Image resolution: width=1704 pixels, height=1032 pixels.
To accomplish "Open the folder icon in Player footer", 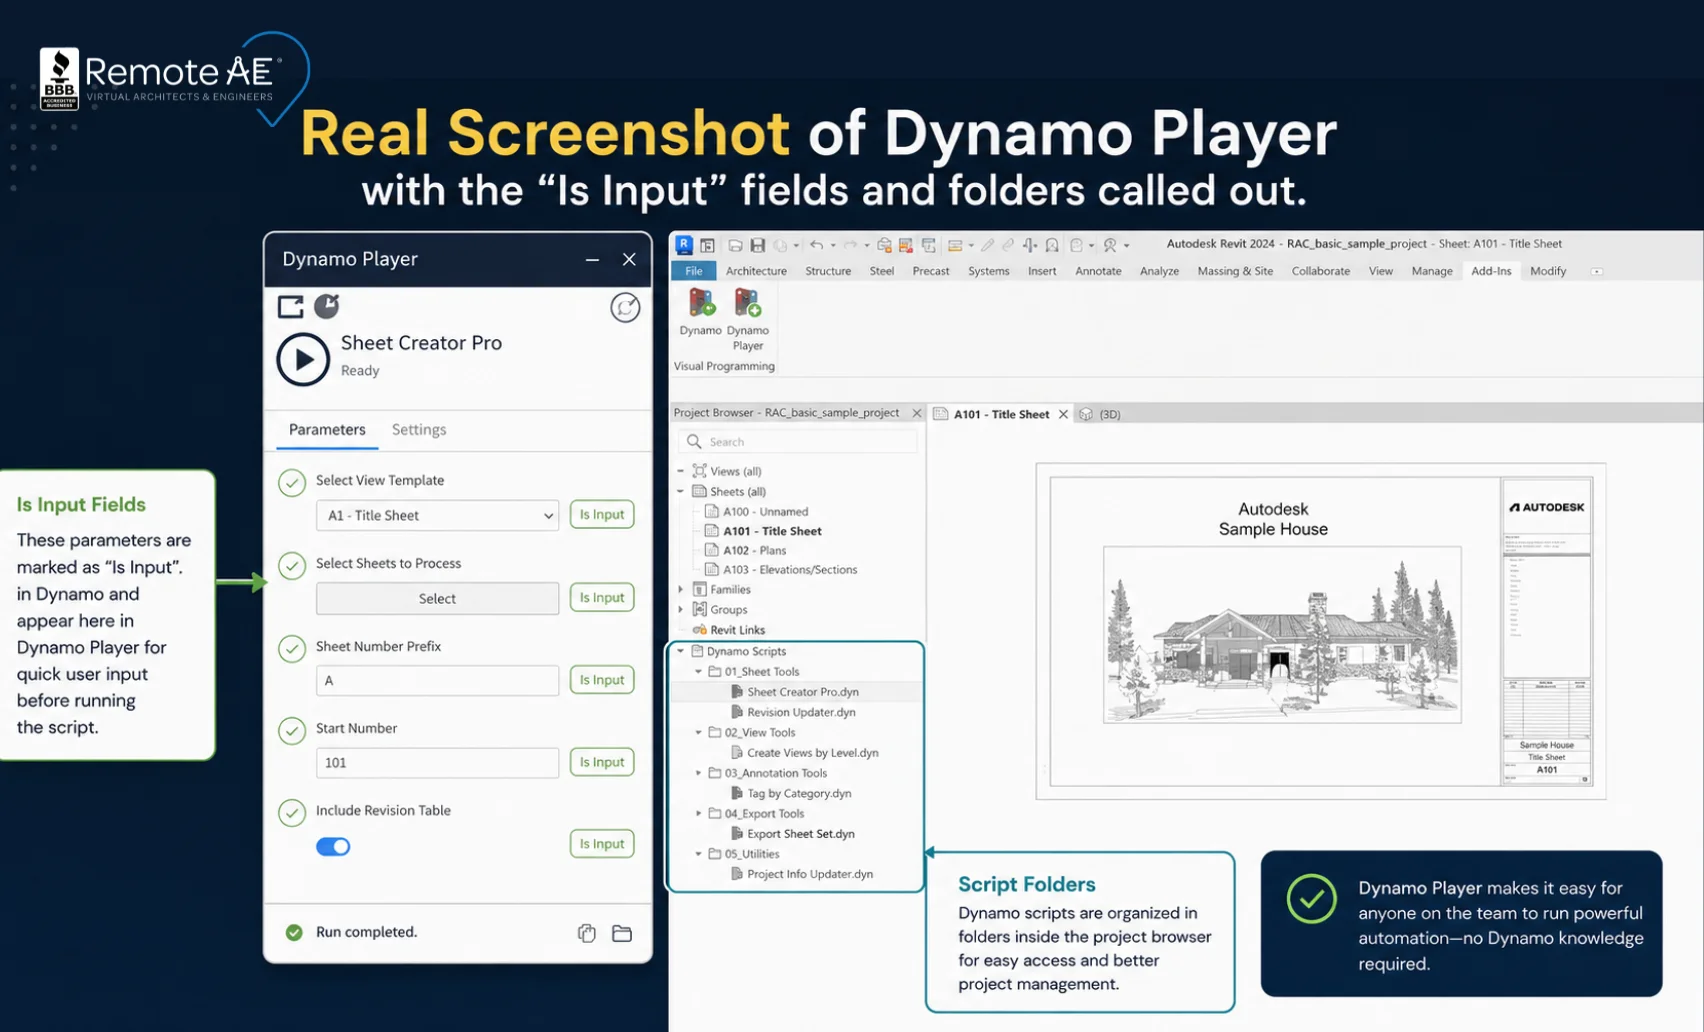I will coord(622,932).
